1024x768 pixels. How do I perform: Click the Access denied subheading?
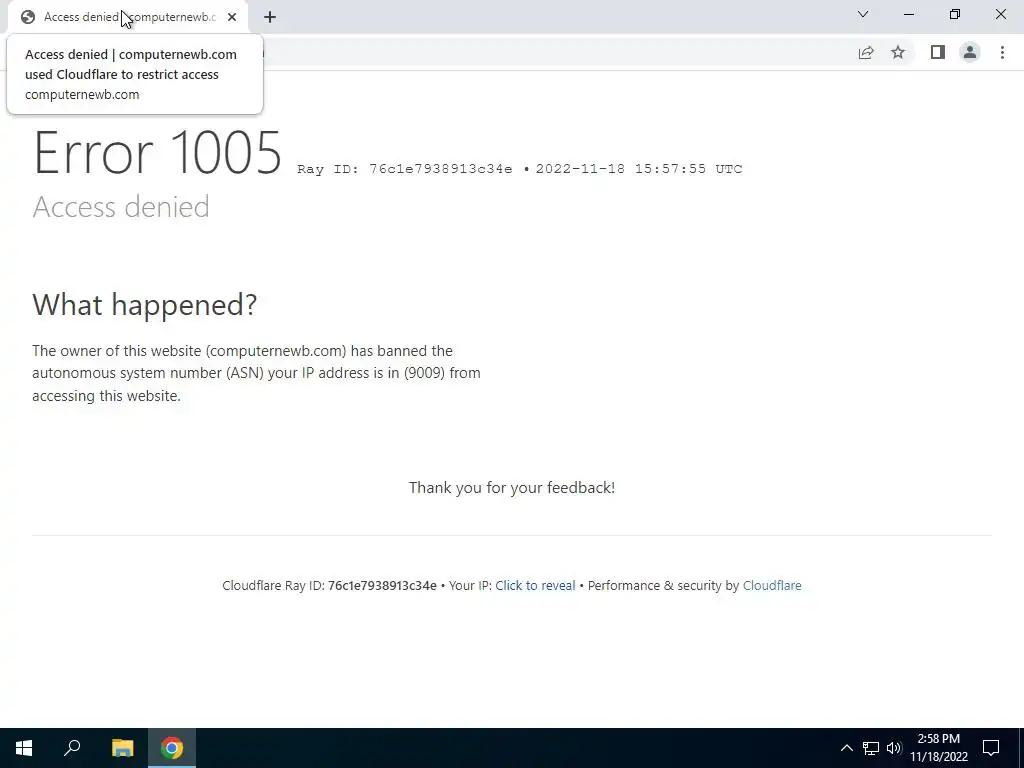[x=121, y=206]
